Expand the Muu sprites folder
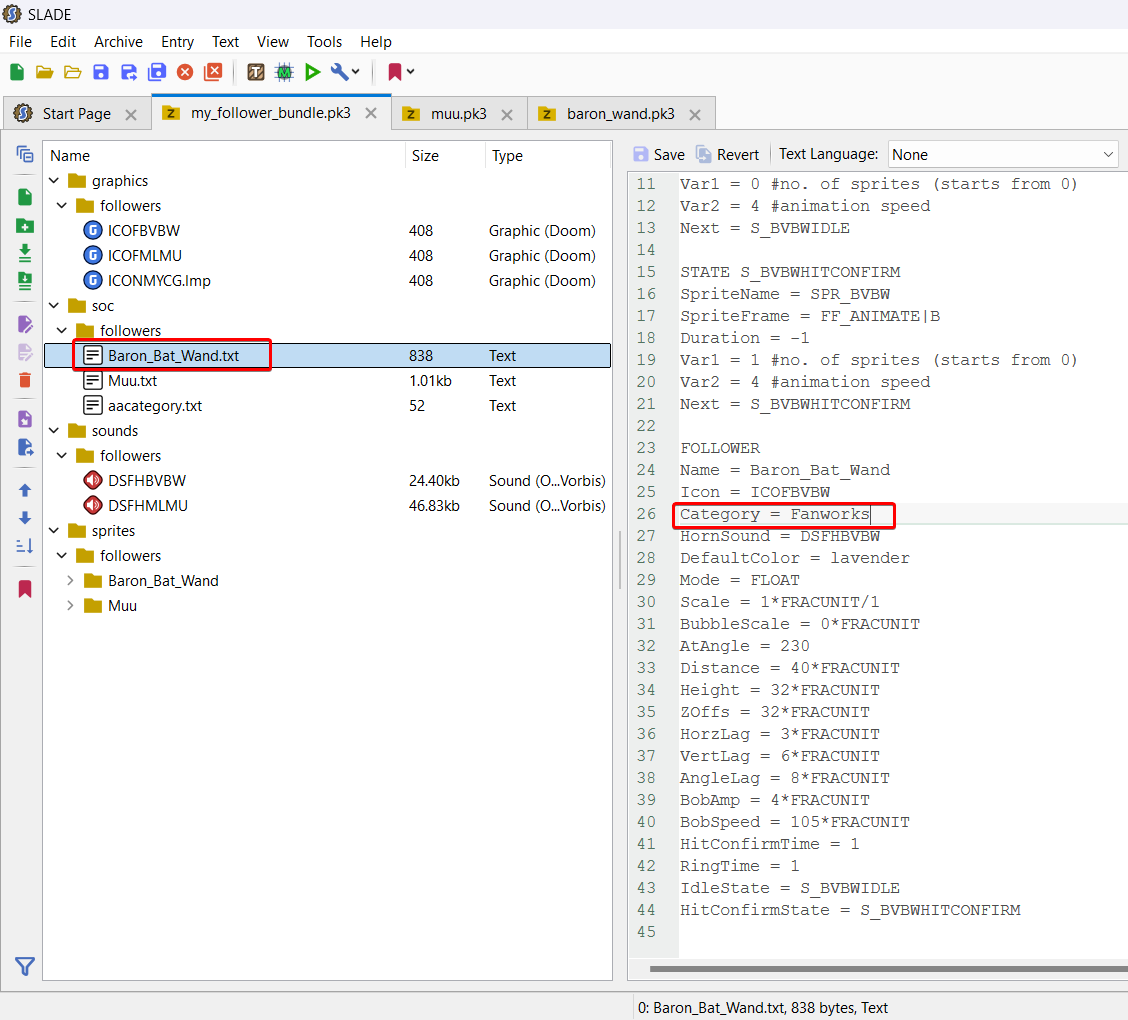Viewport: 1128px width, 1020px height. pyautogui.click(x=70, y=606)
